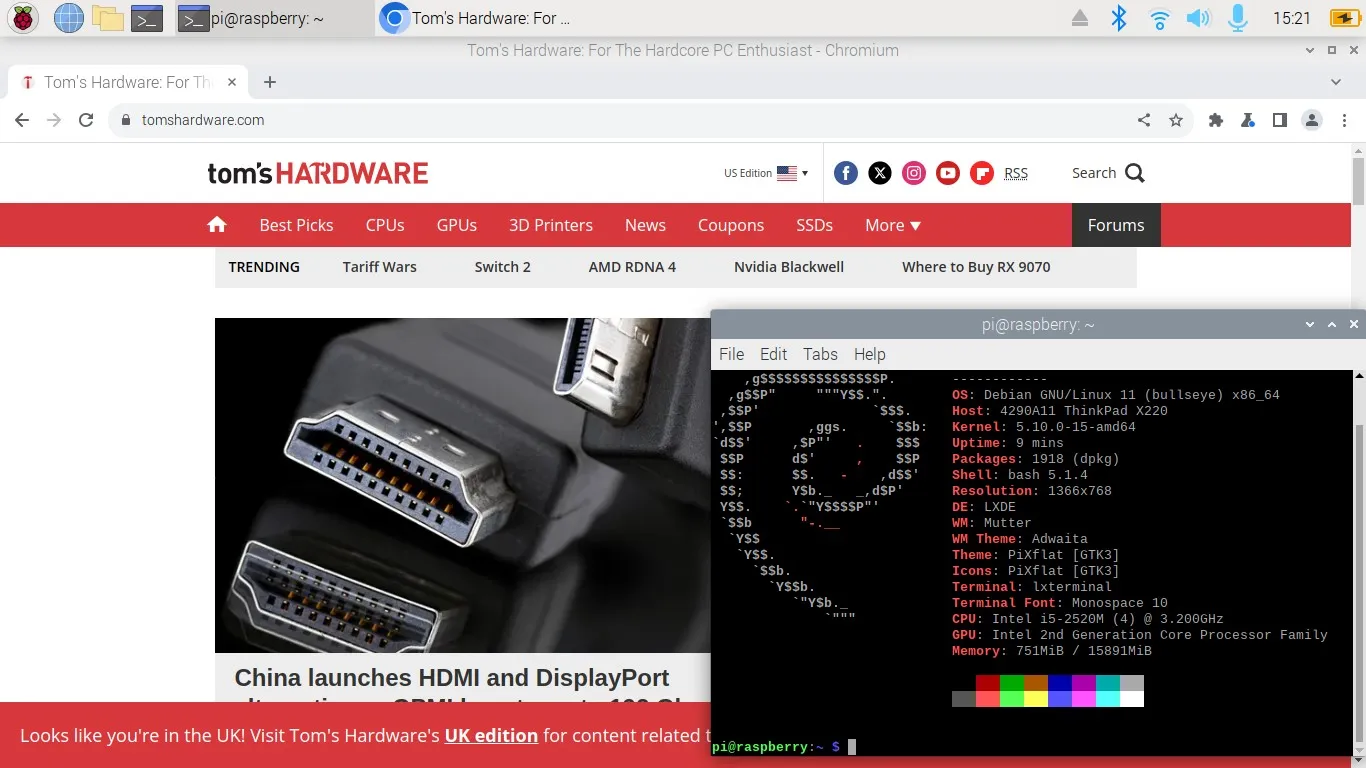This screenshot has height=768, width=1366.
Task: Open the Chromium three-dot menu
Action: pos(1342,120)
